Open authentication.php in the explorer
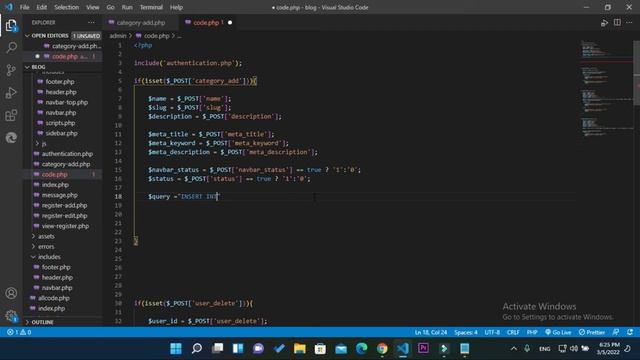The height and width of the screenshot is (360, 640). pos(67,154)
